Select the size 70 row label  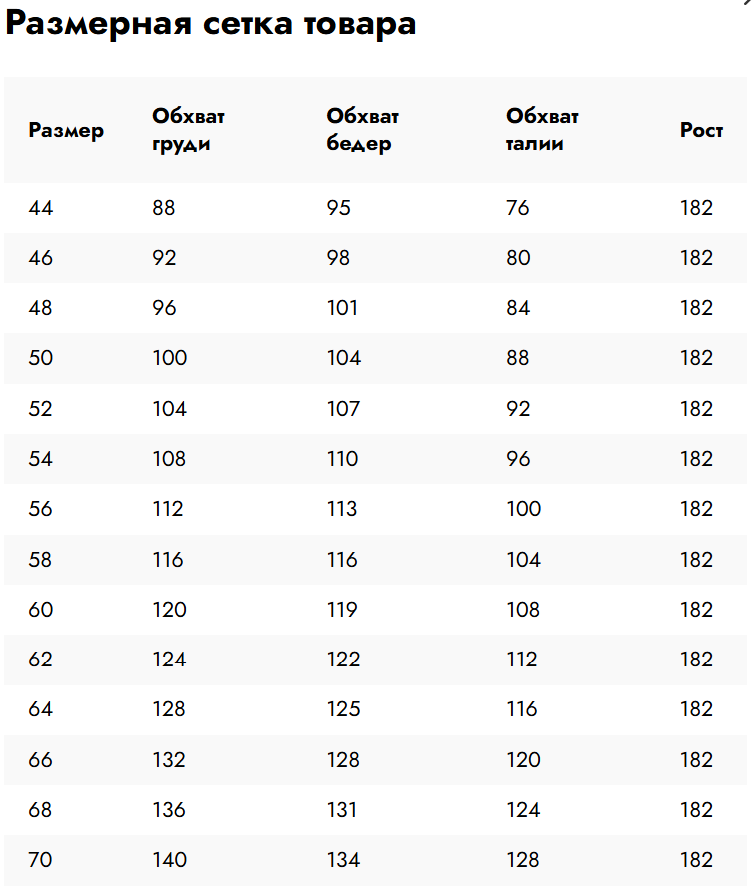point(40,860)
